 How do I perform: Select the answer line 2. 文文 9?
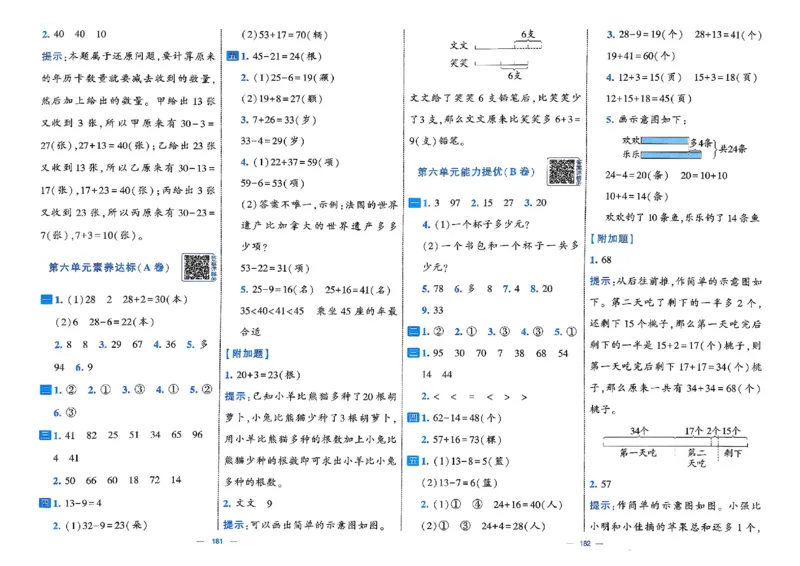click(248, 504)
